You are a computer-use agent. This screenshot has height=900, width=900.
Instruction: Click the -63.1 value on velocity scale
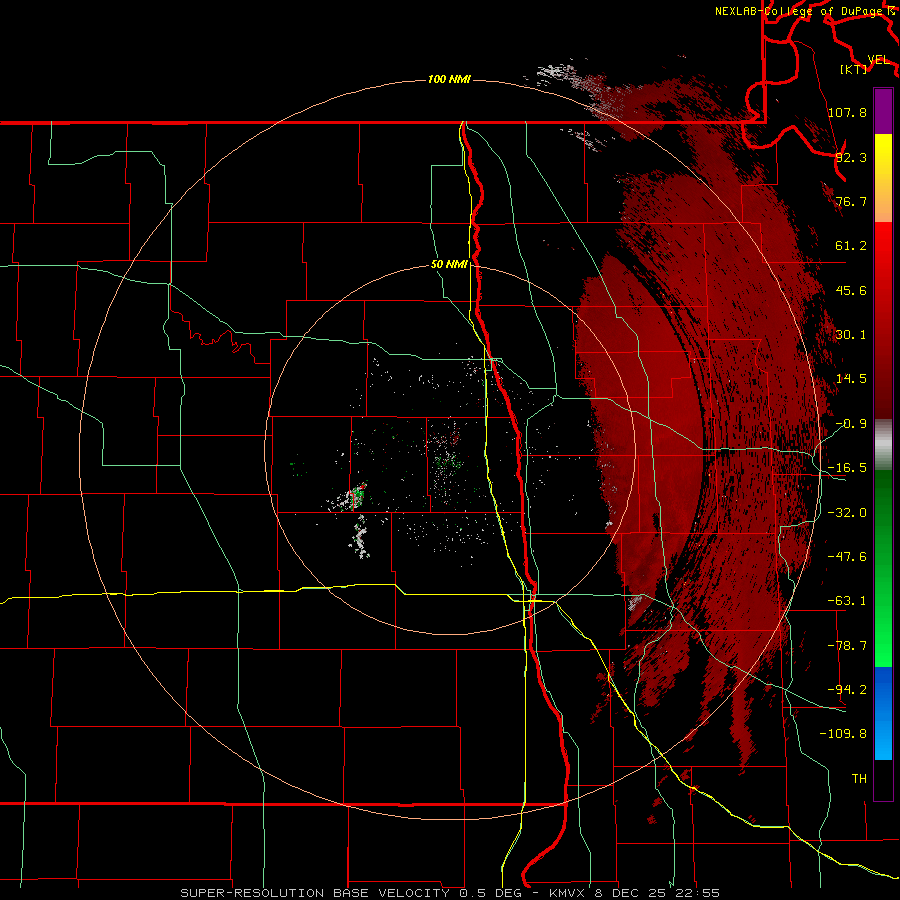847,601
